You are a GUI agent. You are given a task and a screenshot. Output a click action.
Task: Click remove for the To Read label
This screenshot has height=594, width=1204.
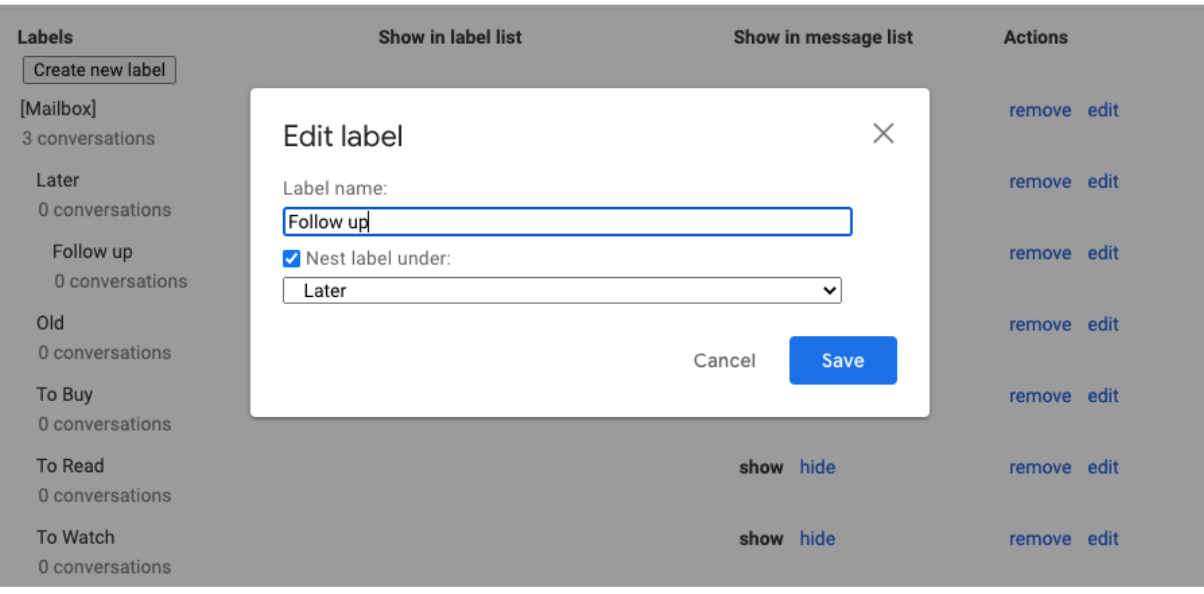1040,467
